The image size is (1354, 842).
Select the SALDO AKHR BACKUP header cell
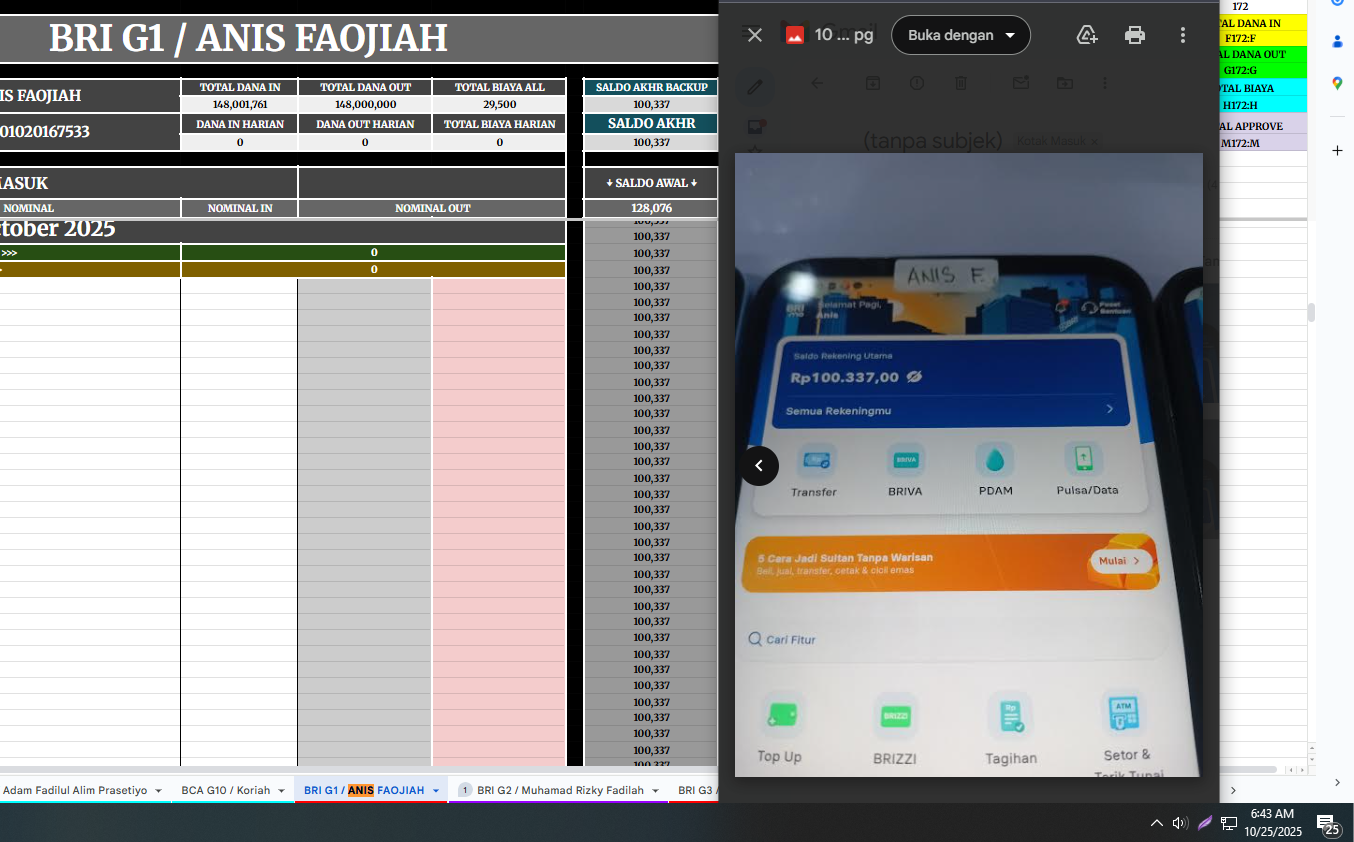(x=651, y=87)
